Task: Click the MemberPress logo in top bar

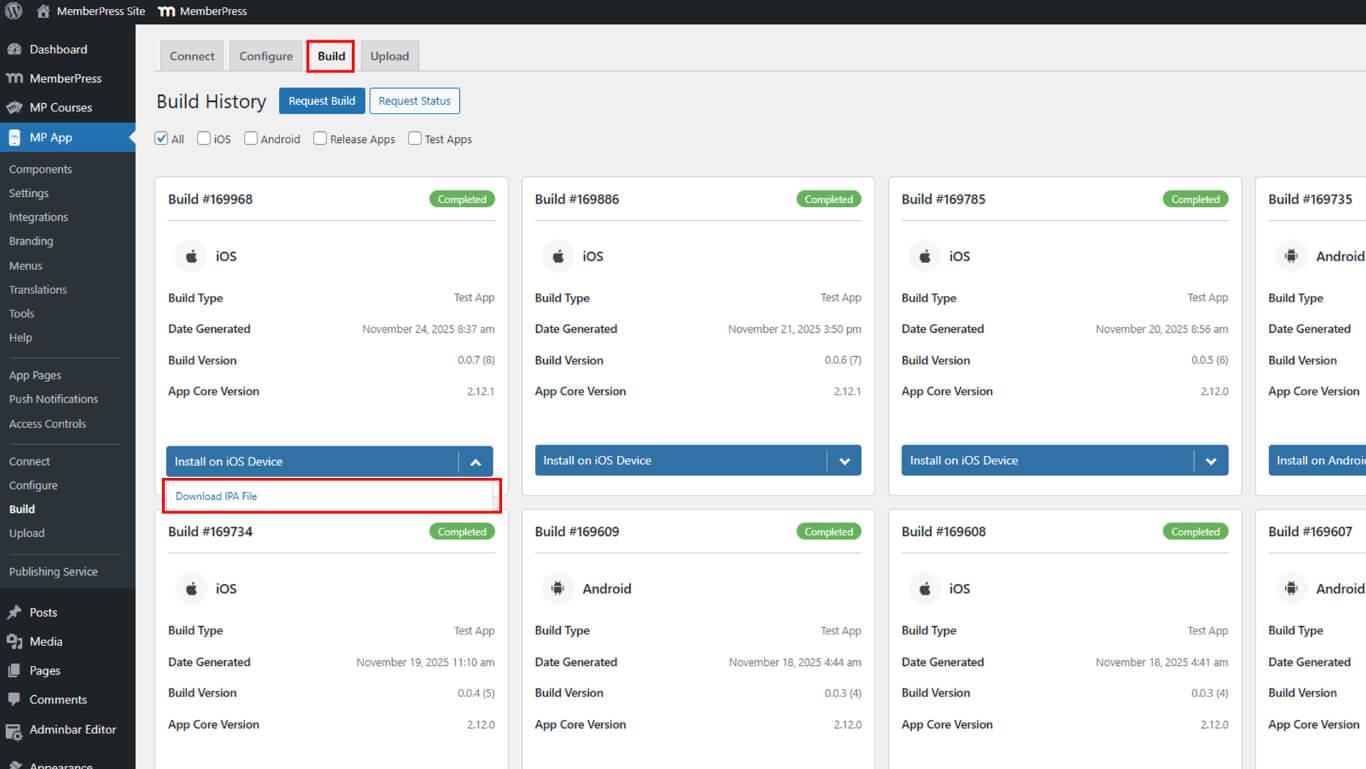Action: click(x=166, y=11)
